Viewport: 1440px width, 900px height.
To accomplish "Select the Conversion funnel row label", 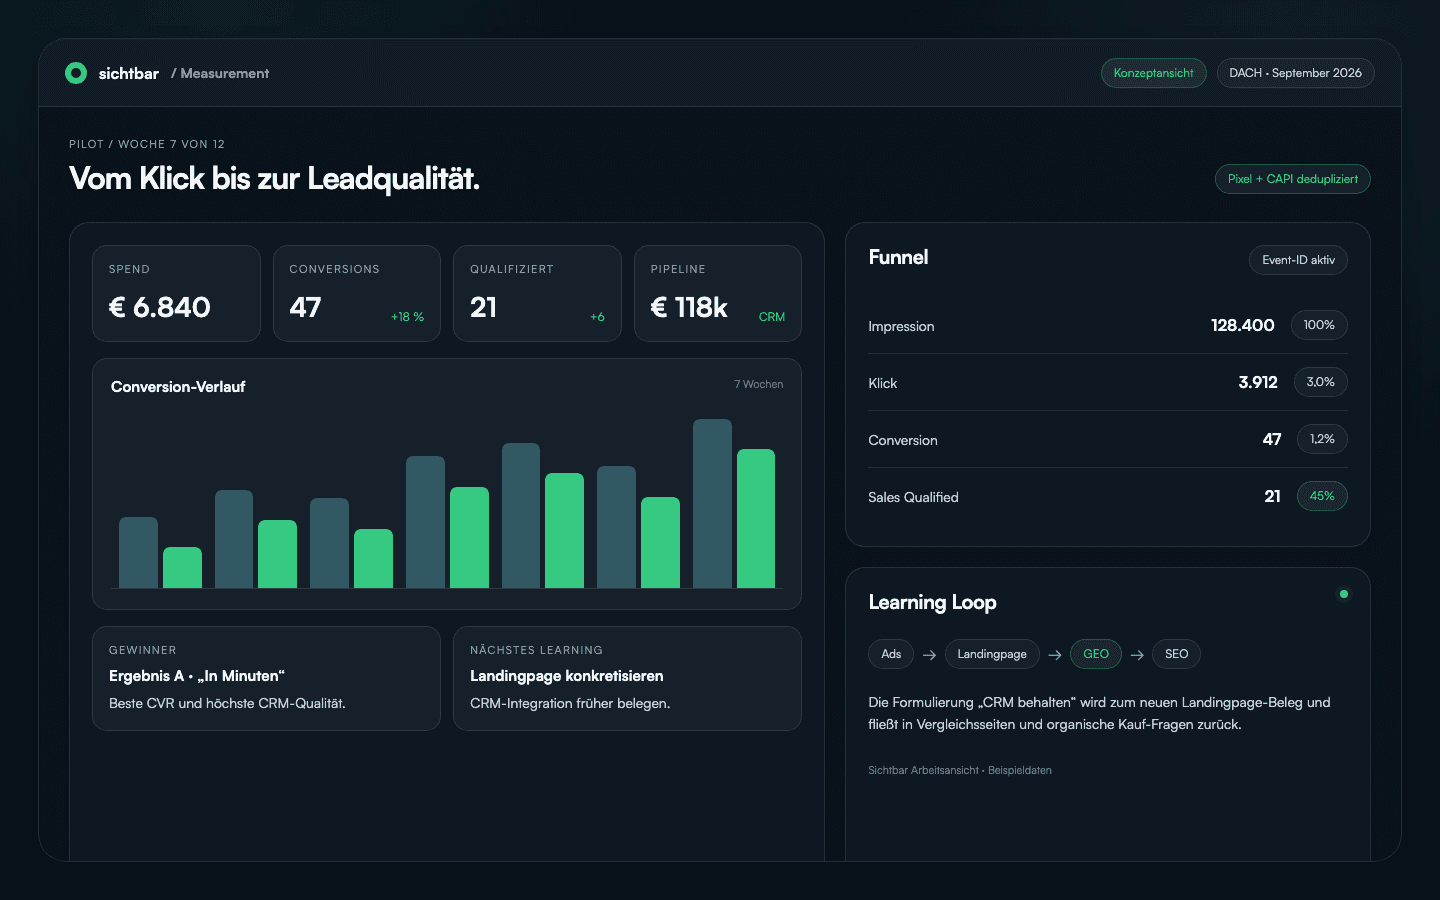I will pos(903,440).
